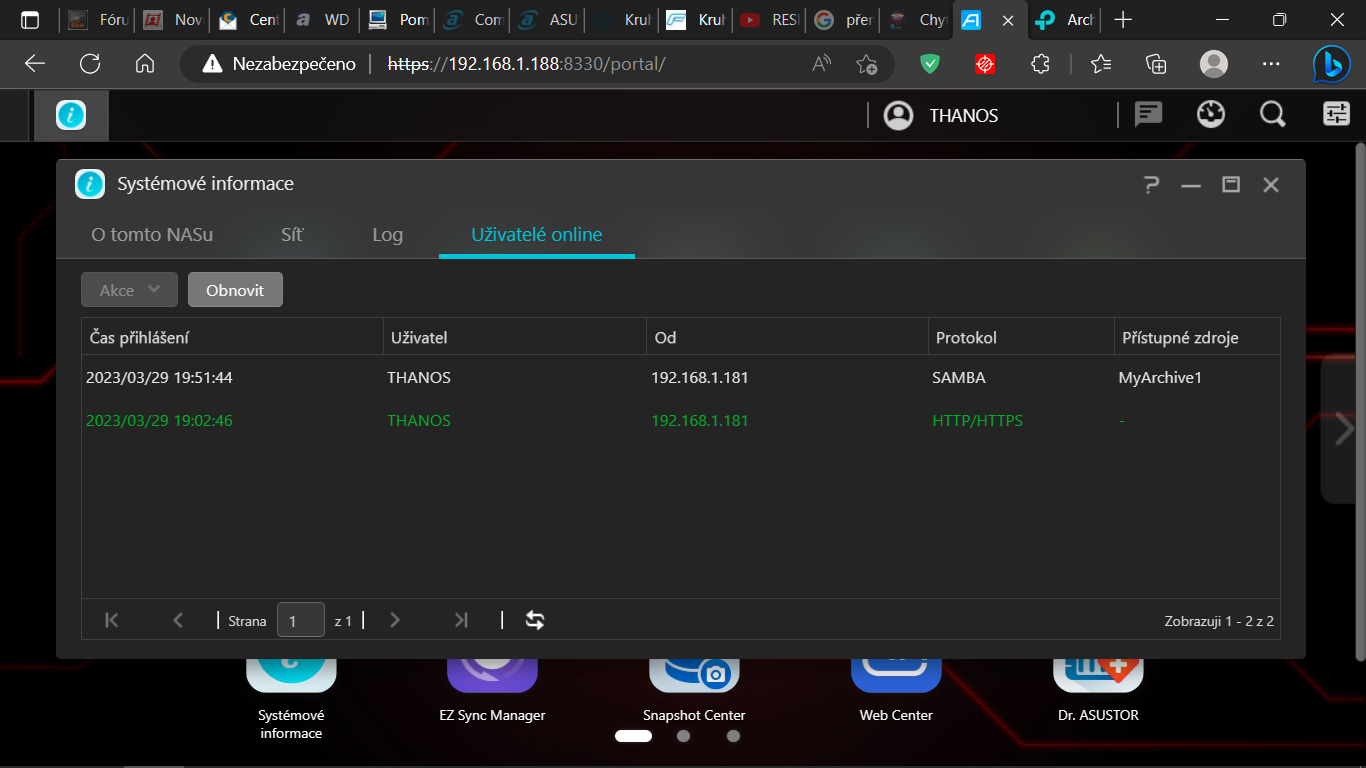The image size is (1366, 768).
Task: Switch to the RESI browser tab
Action: click(771, 20)
